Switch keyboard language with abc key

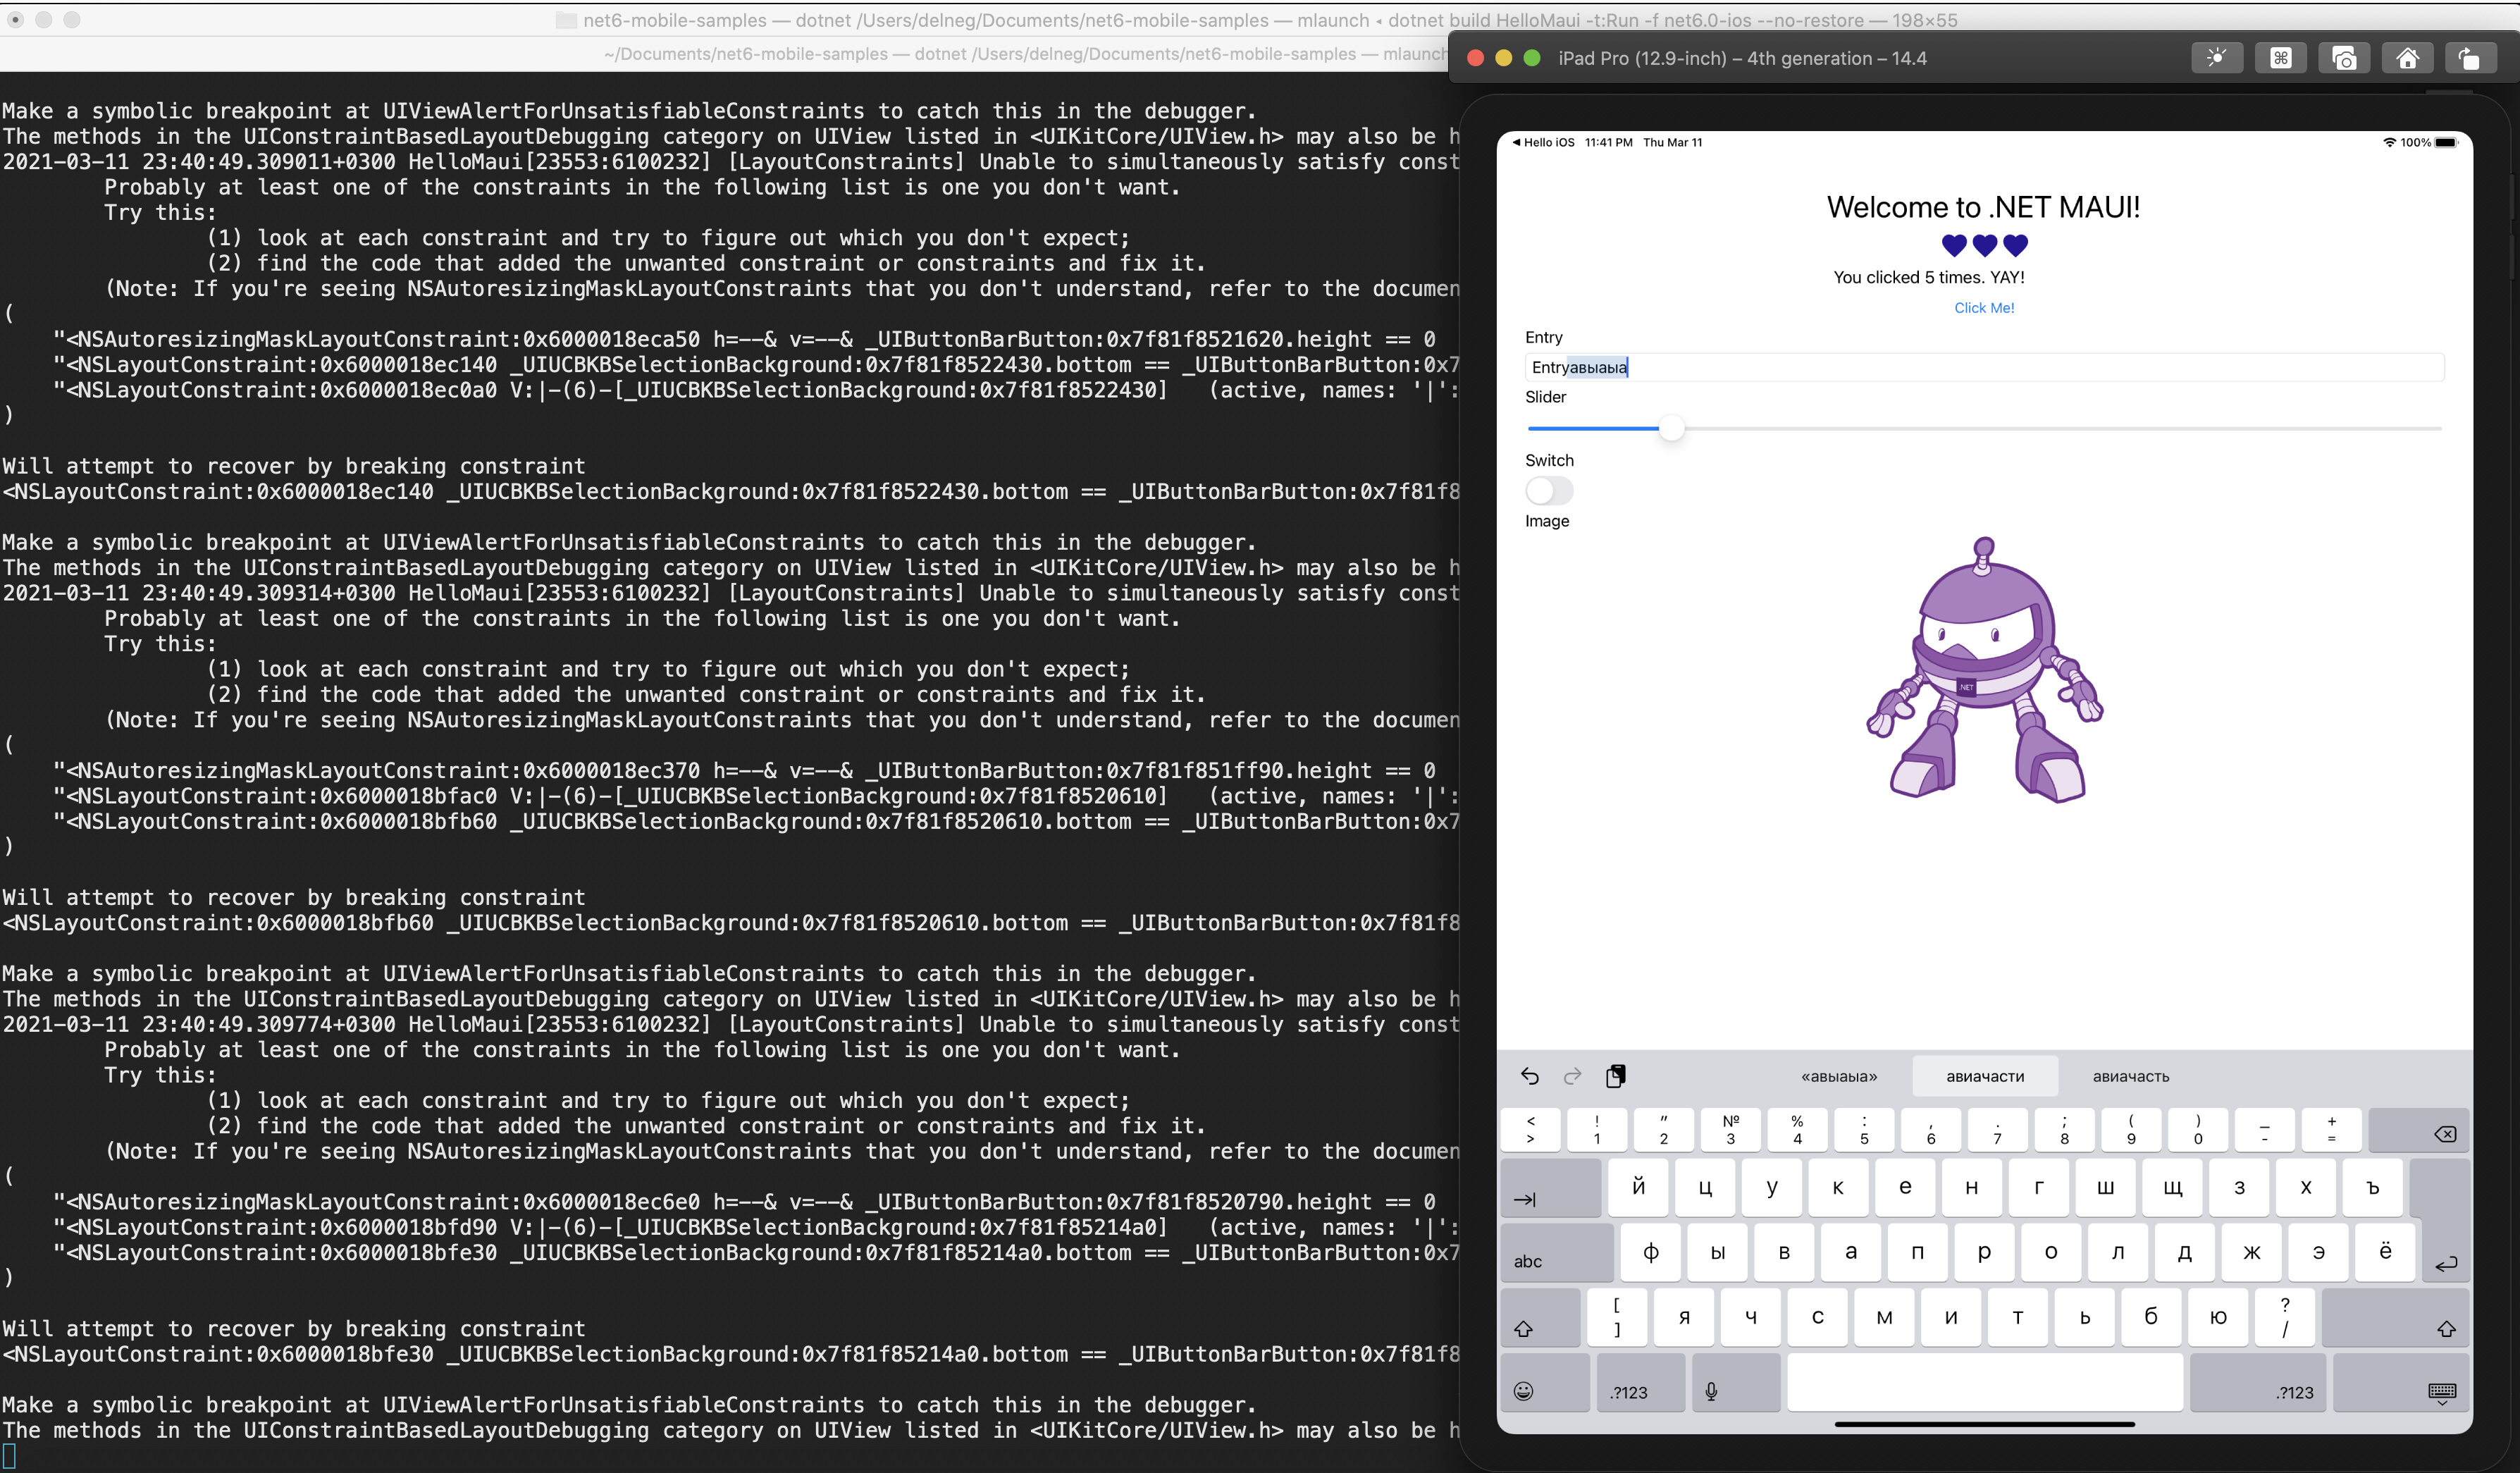click(1528, 1261)
